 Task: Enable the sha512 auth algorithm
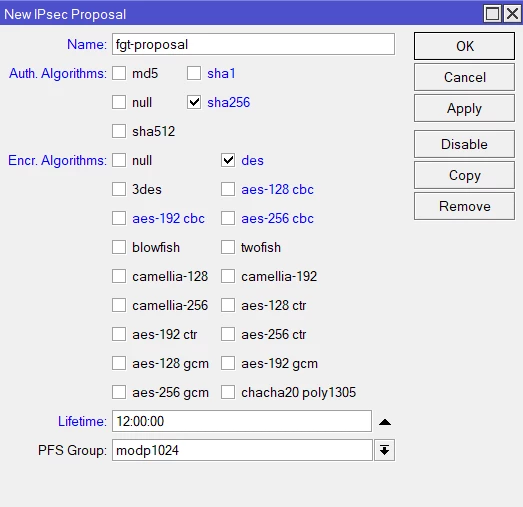pyautogui.click(x=119, y=131)
